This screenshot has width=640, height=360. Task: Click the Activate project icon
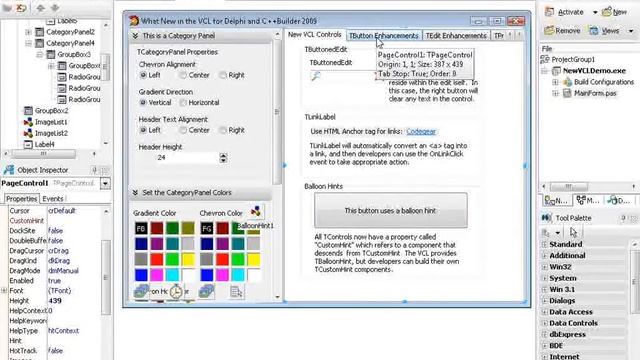(x=550, y=12)
